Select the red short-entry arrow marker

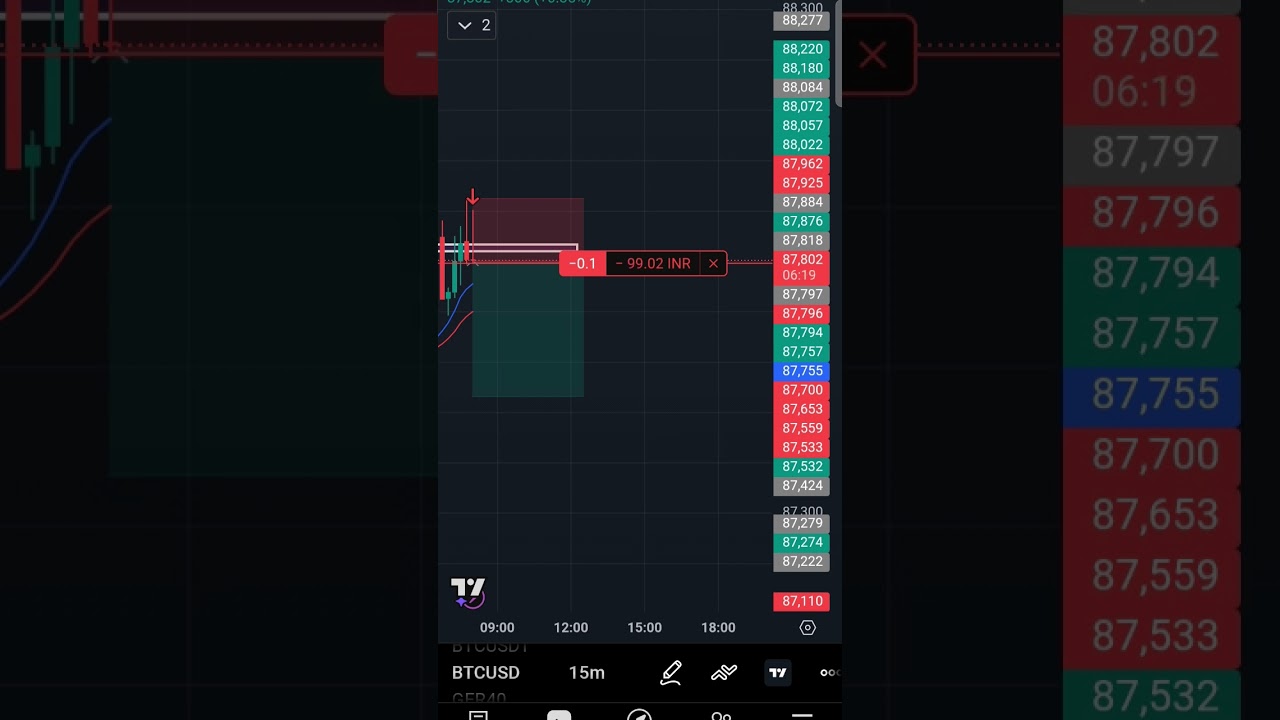click(x=473, y=196)
